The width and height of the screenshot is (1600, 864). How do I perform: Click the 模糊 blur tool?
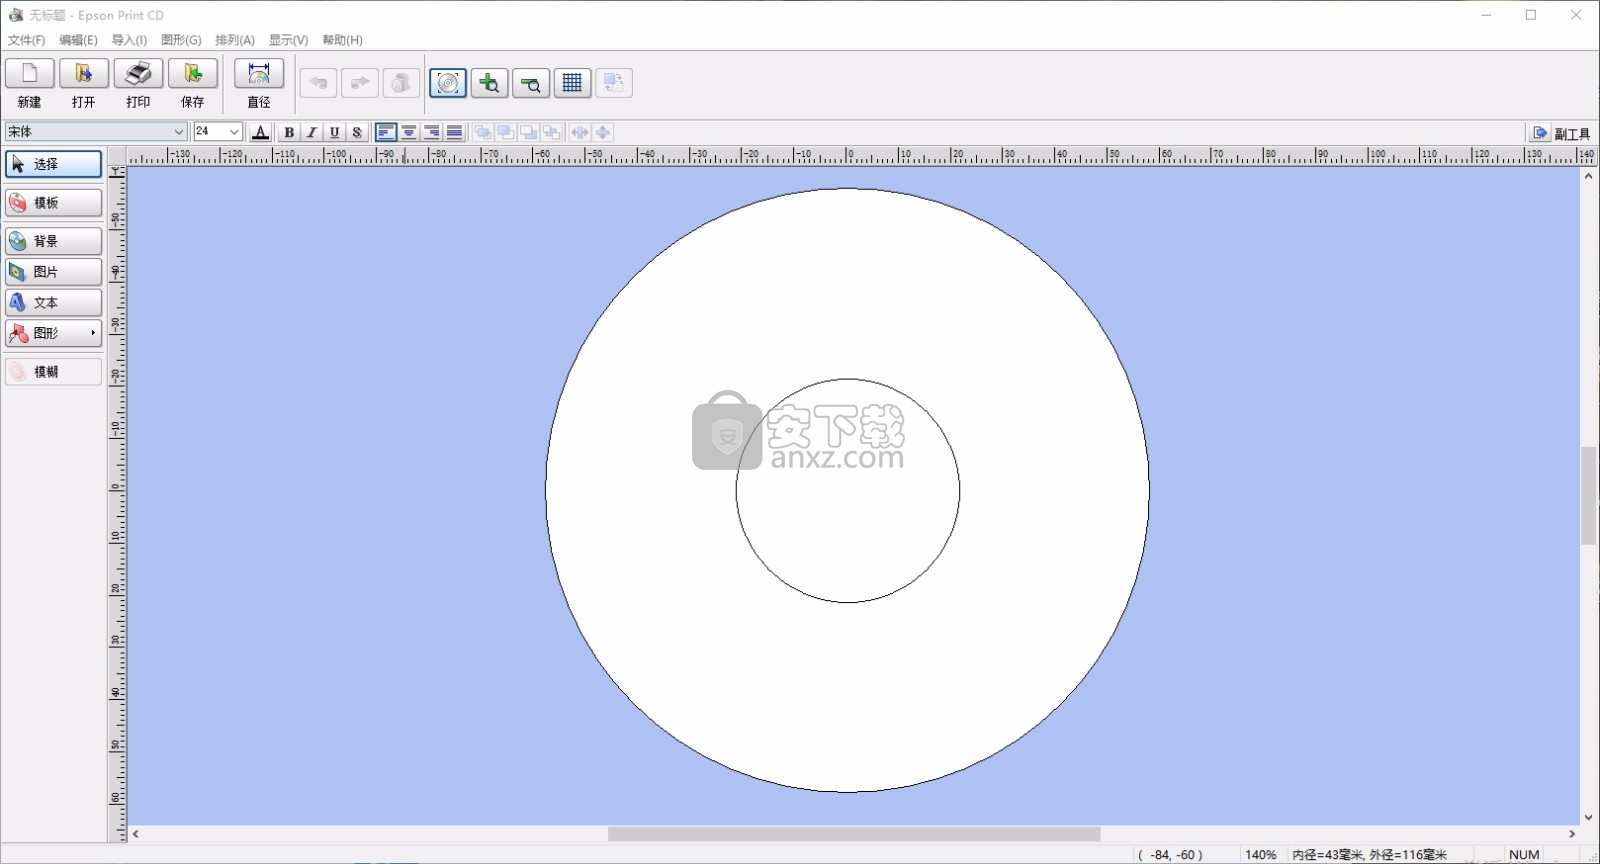pos(54,372)
